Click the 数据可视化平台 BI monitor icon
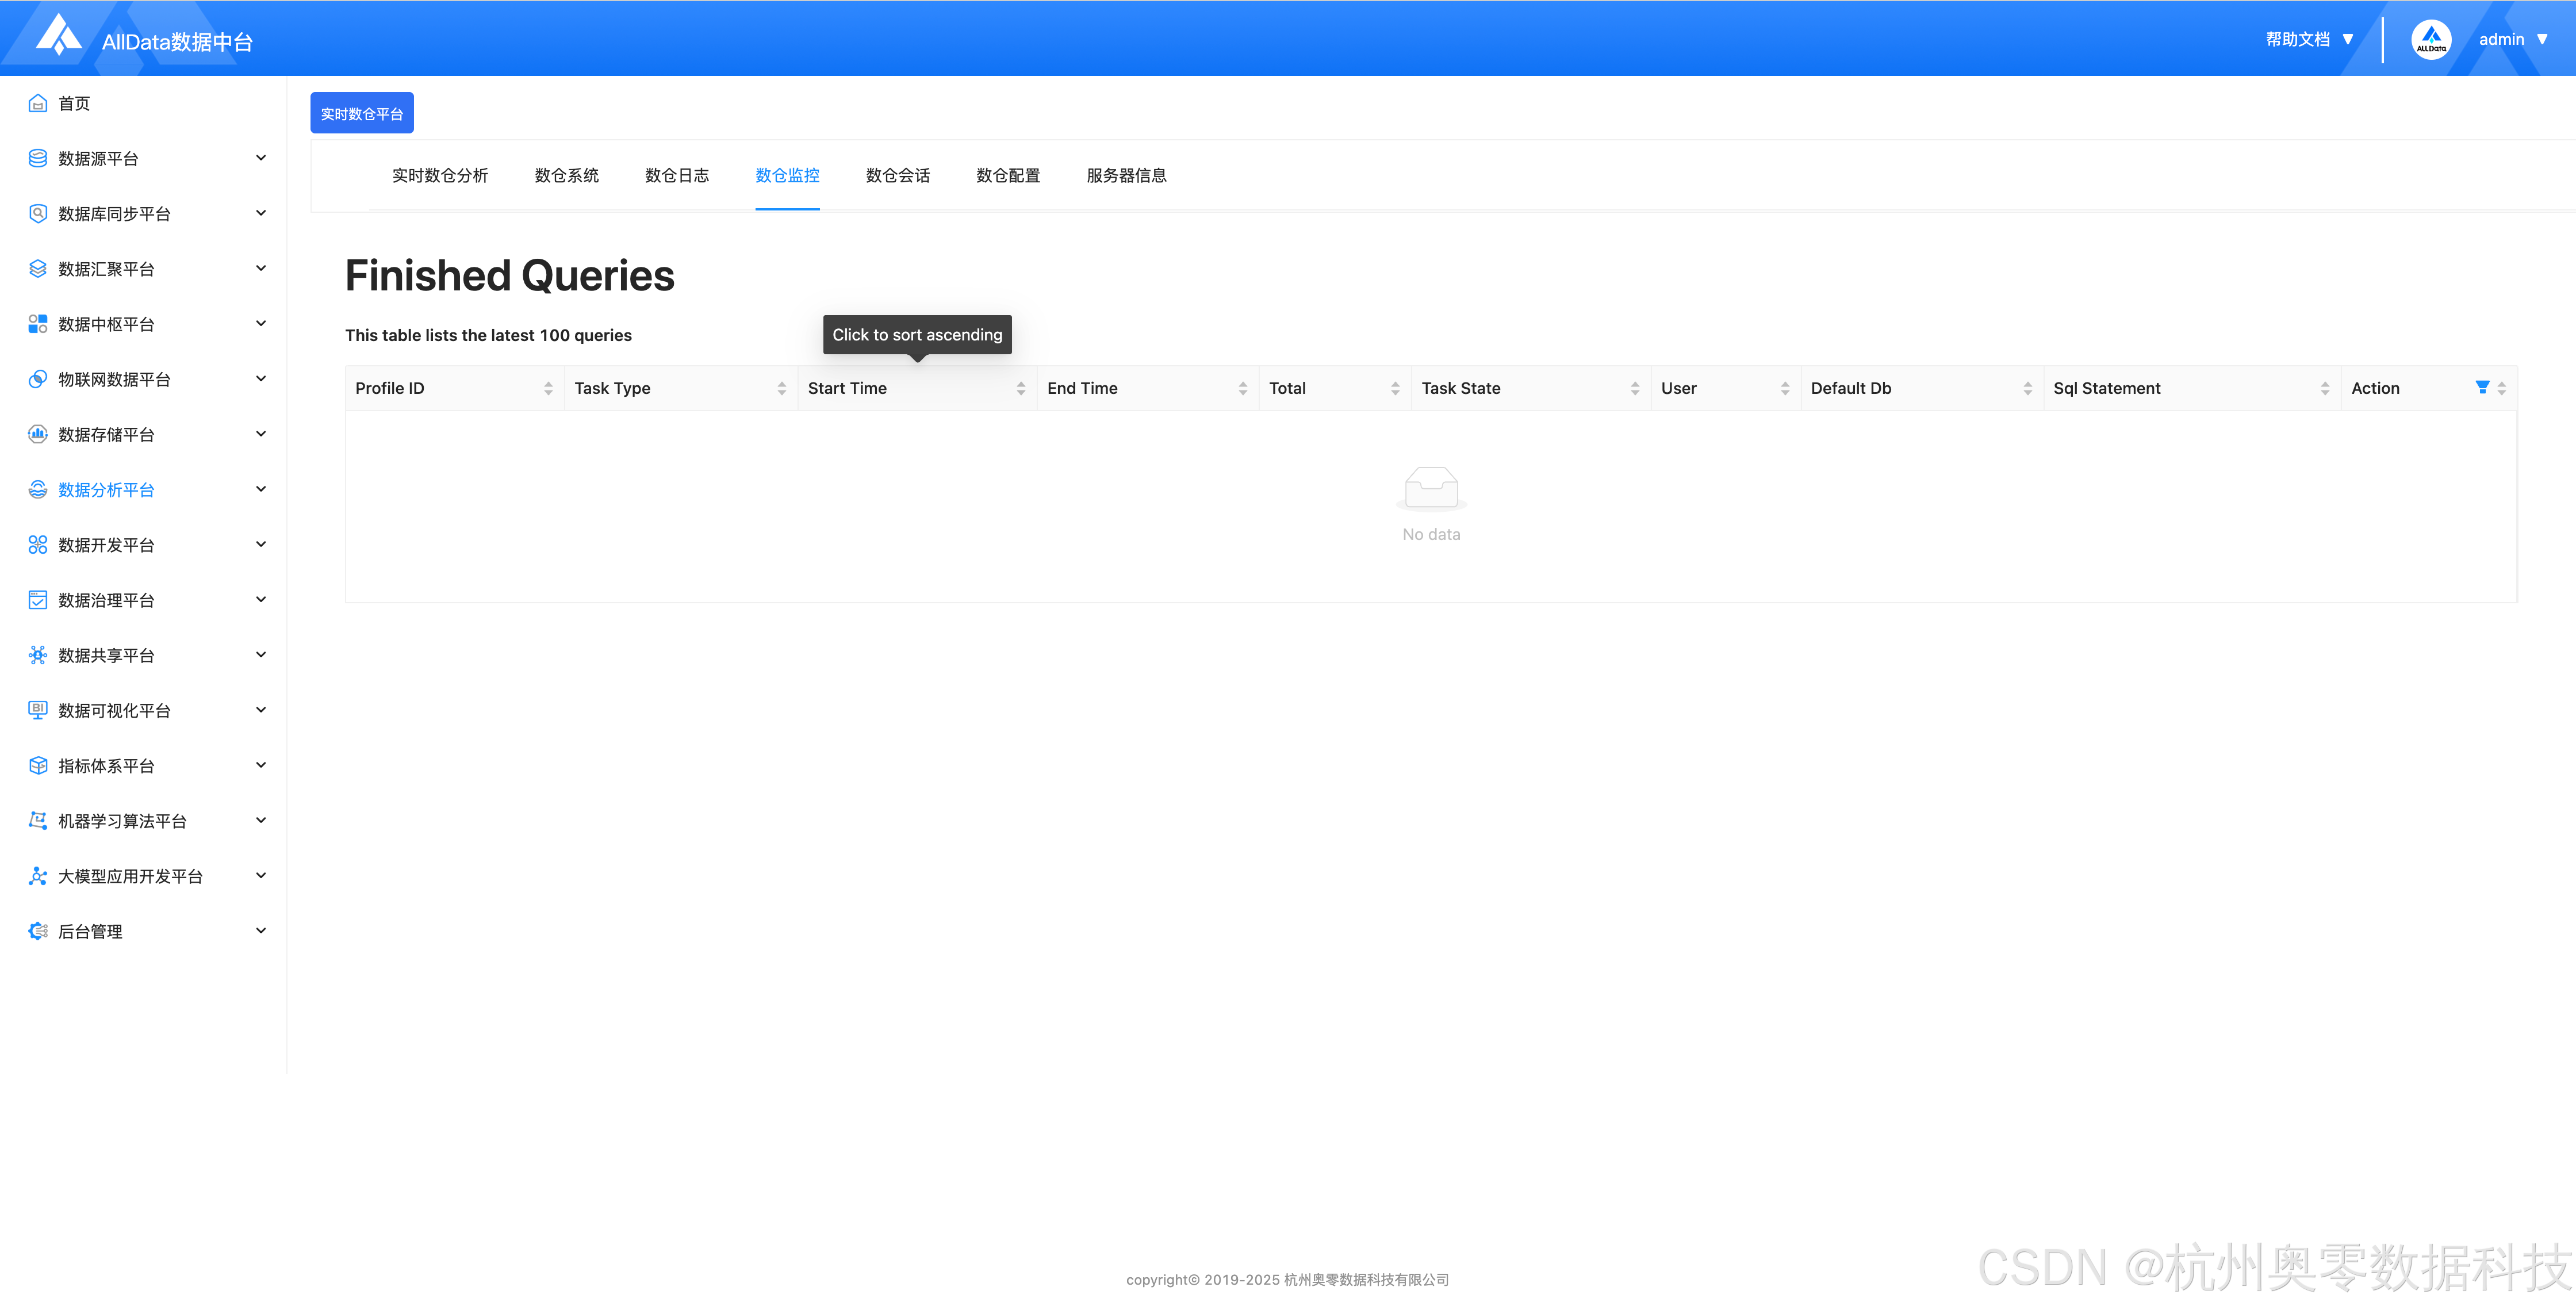Screen dimensions: 2576x1310 (x=38, y=710)
